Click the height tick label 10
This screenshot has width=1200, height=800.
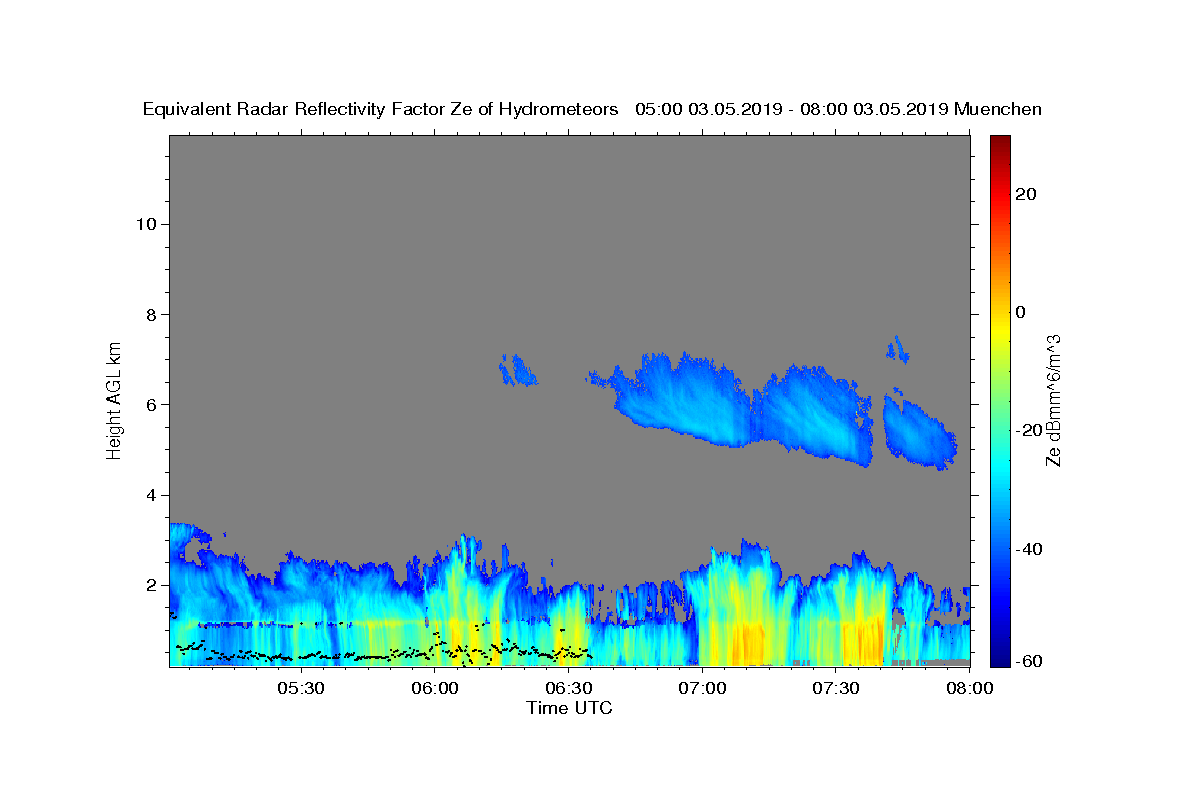pyautogui.click(x=146, y=224)
